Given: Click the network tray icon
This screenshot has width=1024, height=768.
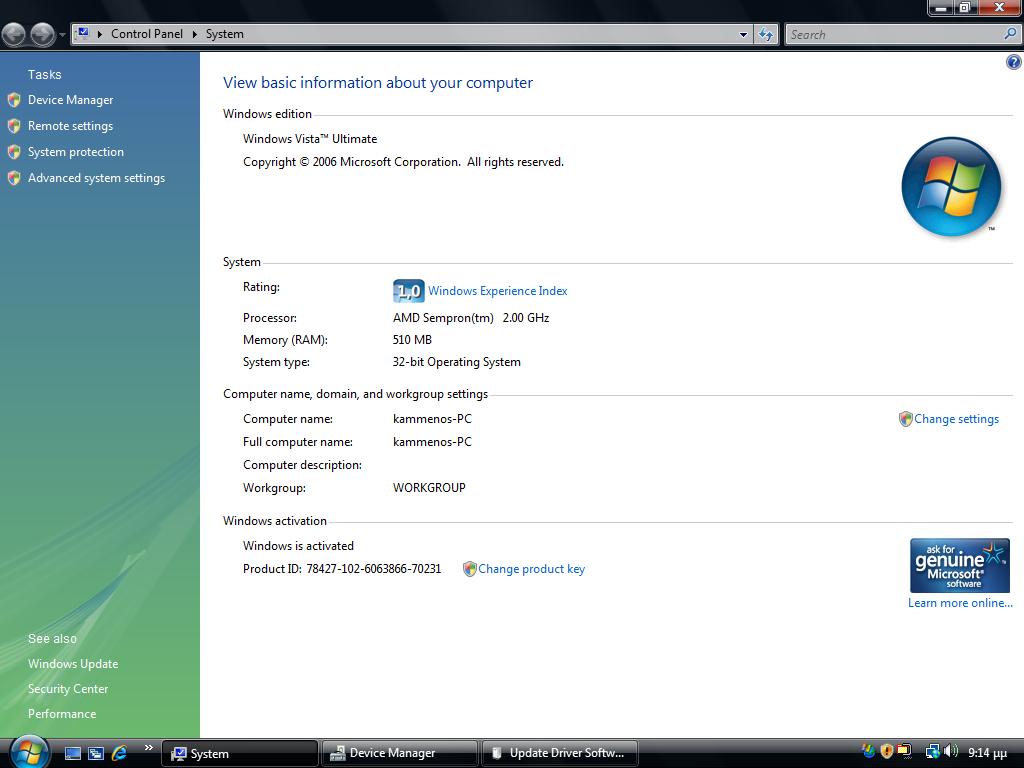Looking at the screenshot, I should 932,752.
